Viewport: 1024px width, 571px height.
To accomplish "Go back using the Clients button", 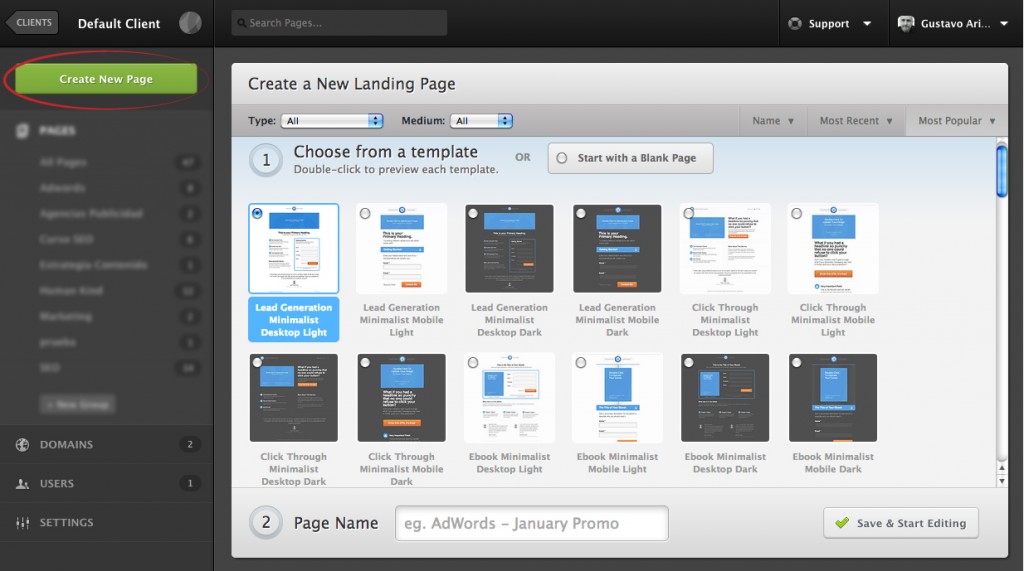I will point(33,23).
